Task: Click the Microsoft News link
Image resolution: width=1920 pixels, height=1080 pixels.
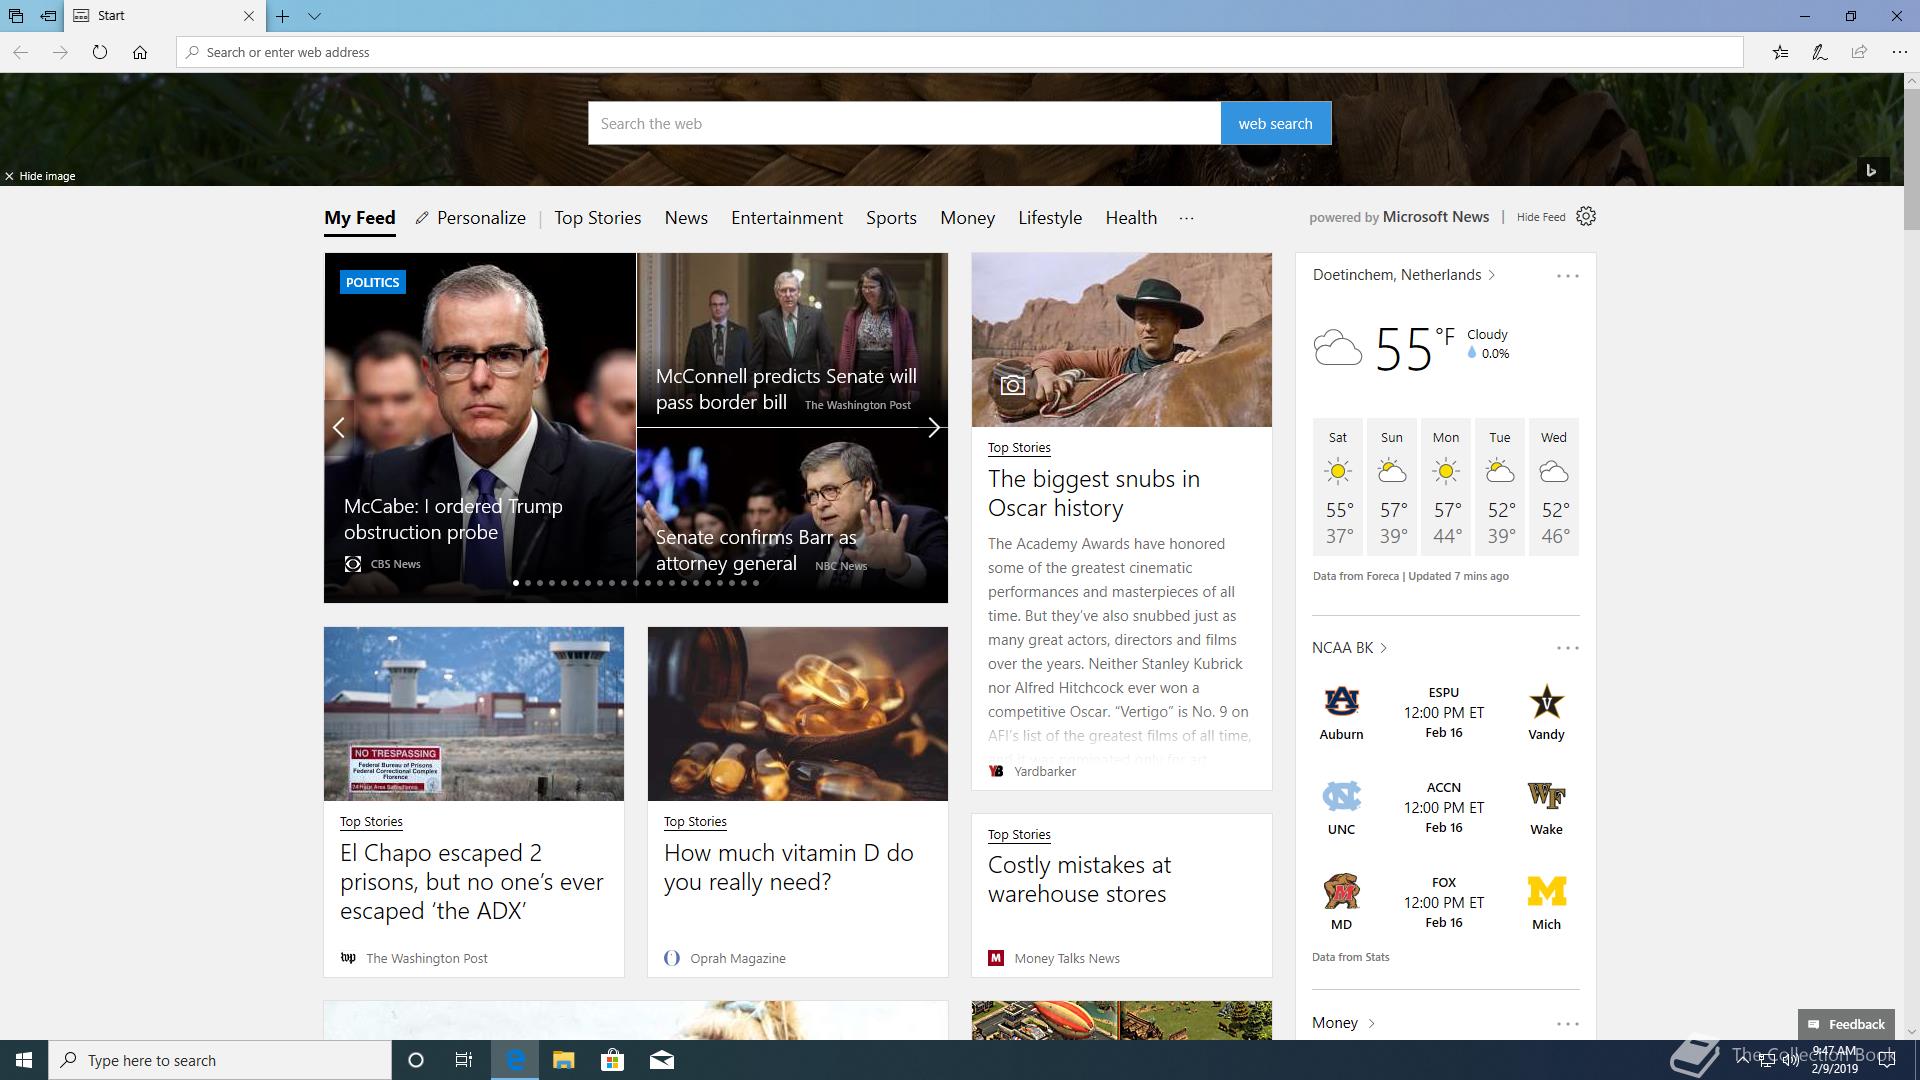Action: pyautogui.click(x=1436, y=217)
